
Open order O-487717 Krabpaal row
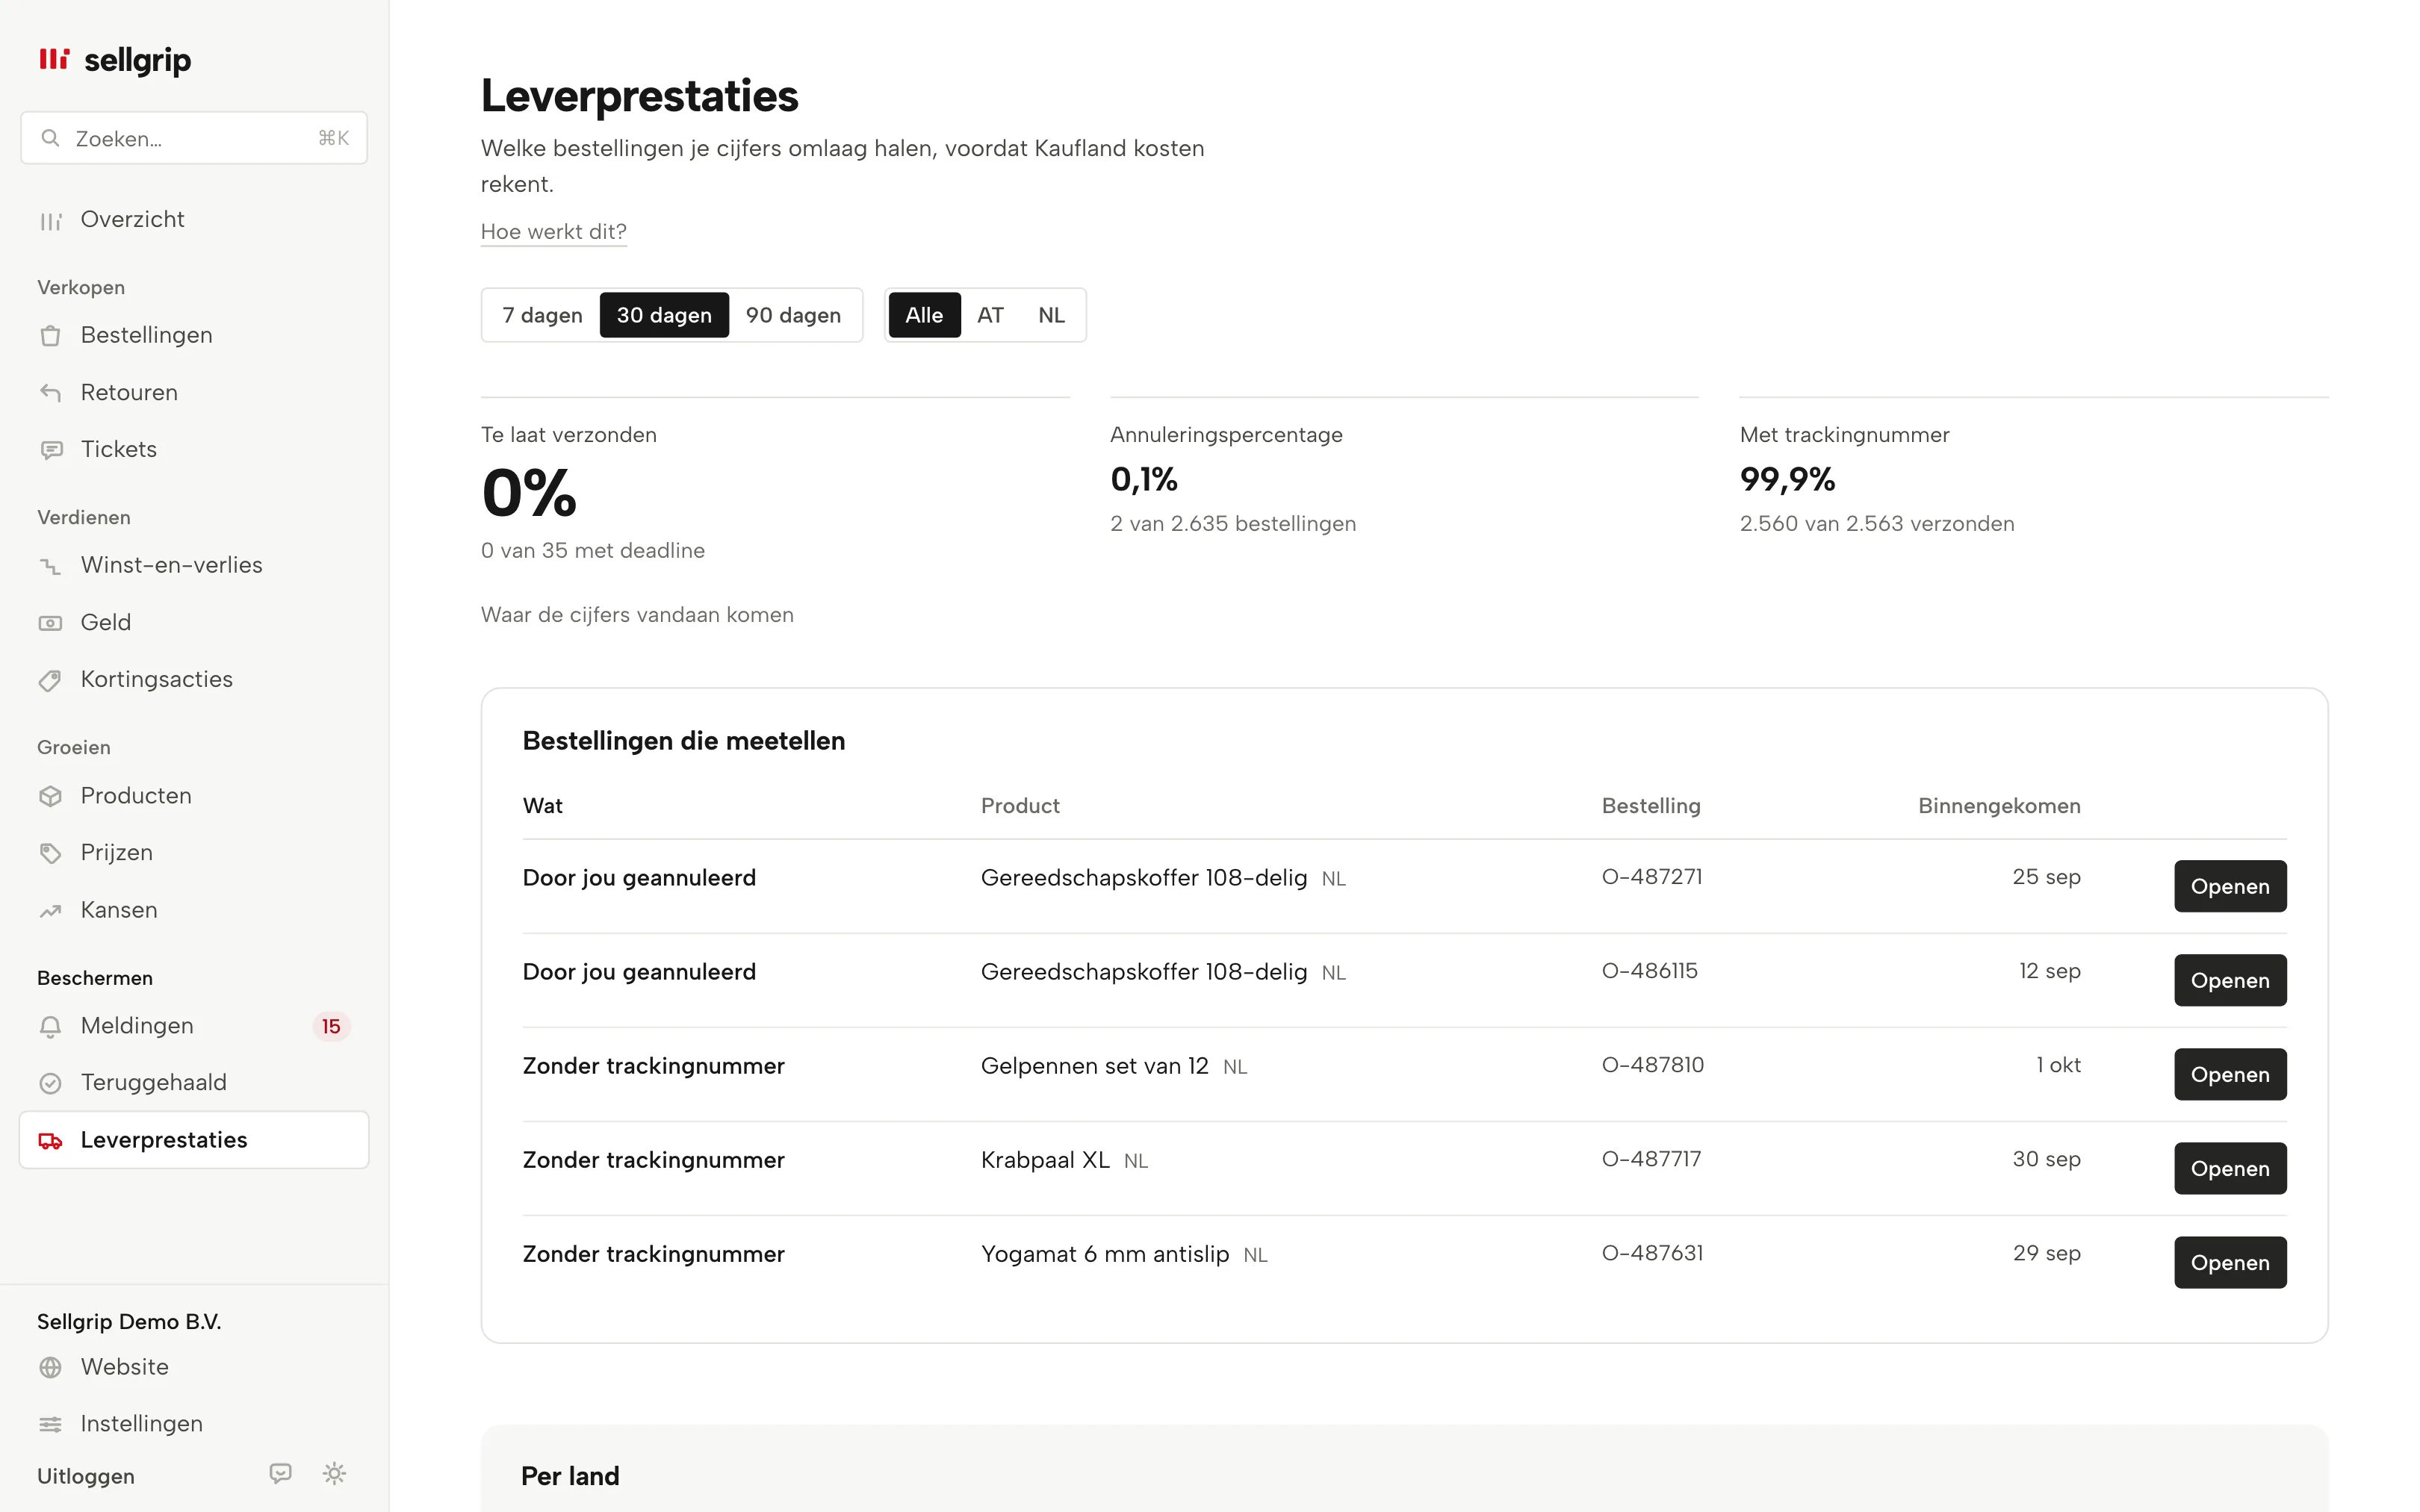[x=2229, y=1168]
